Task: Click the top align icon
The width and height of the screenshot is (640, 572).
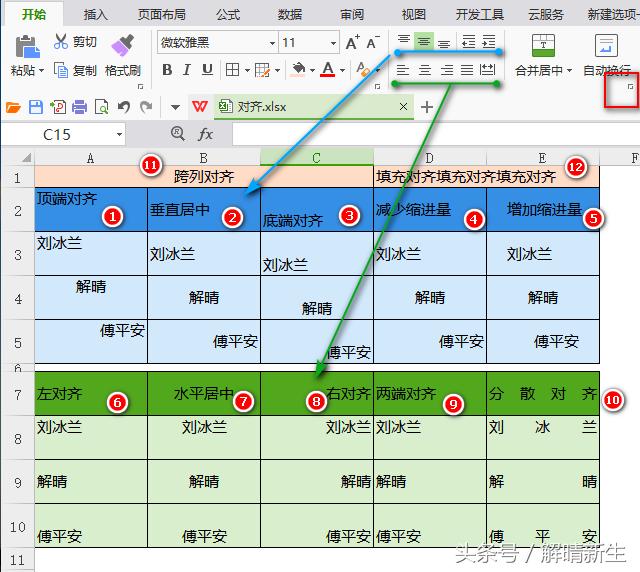Action: pos(404,40)
